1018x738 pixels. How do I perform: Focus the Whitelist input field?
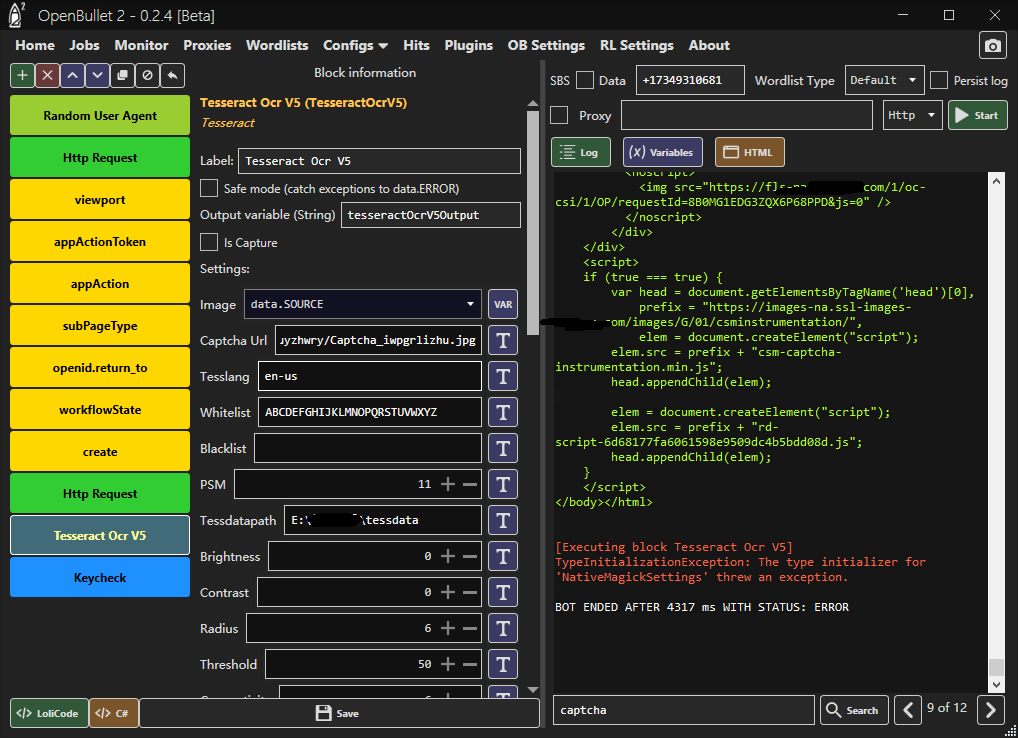(369, 412)
